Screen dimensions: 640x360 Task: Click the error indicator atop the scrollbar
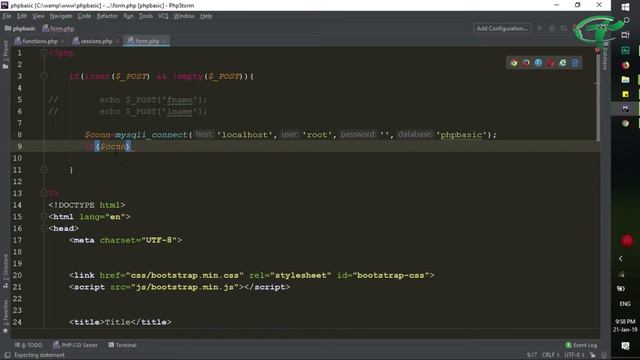(x=597, y=50)
